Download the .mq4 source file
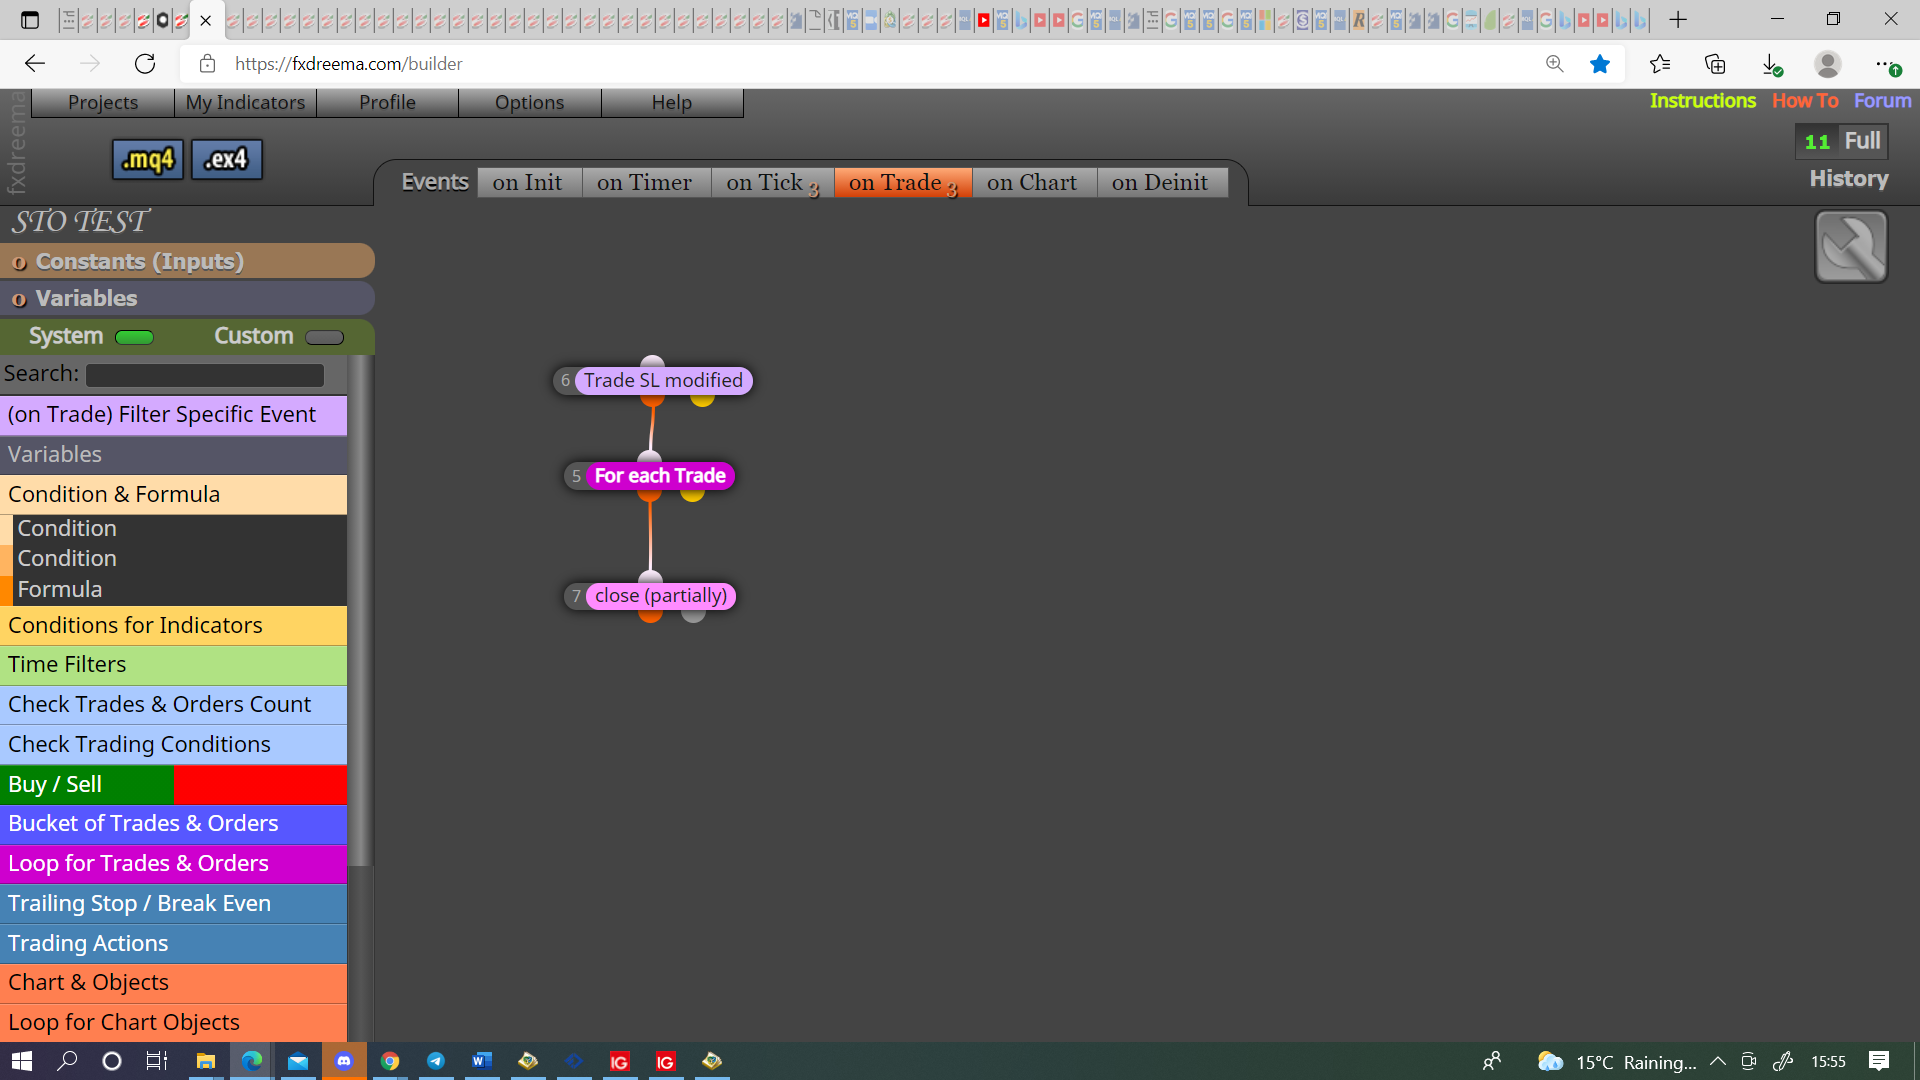1920x1080 pixels. (x=148, y=159)
